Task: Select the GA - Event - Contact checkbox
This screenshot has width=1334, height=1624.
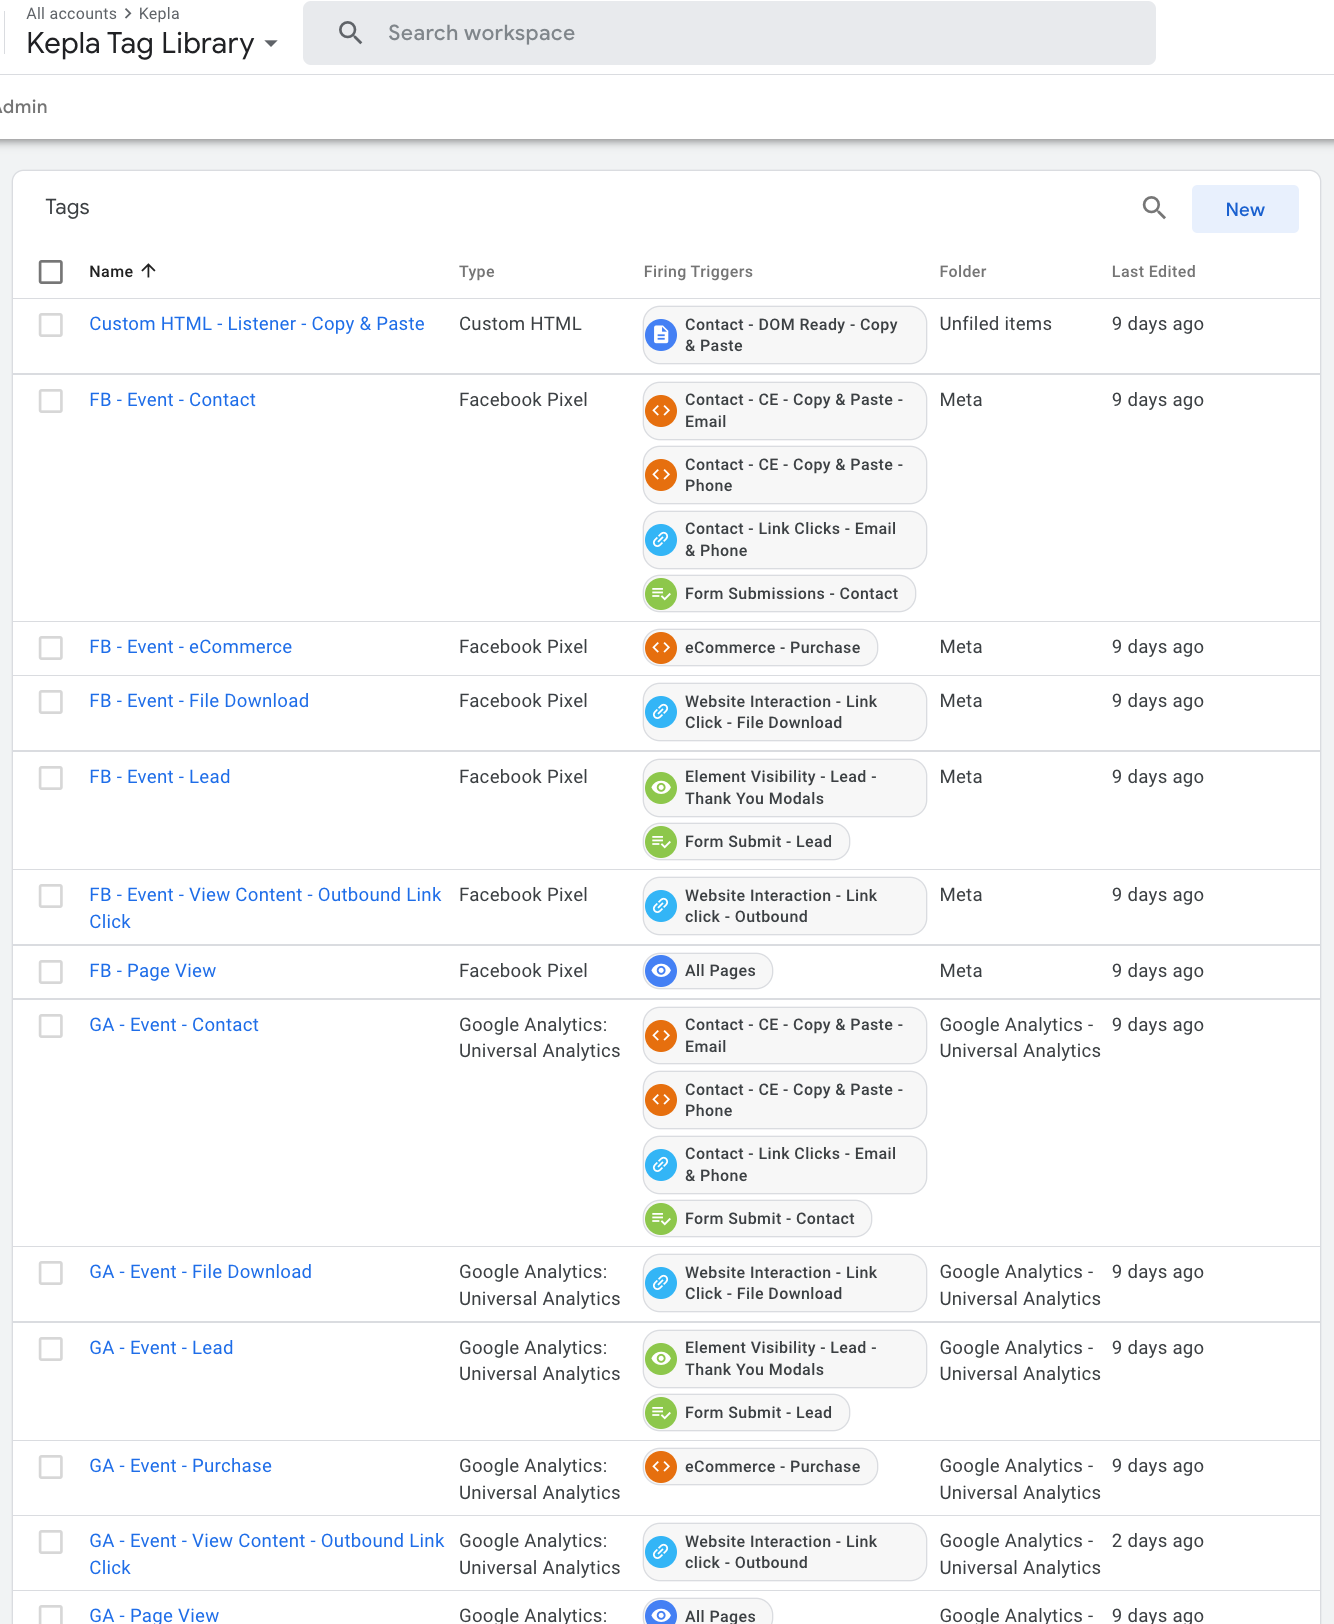Action: [x=51, y=1026]
